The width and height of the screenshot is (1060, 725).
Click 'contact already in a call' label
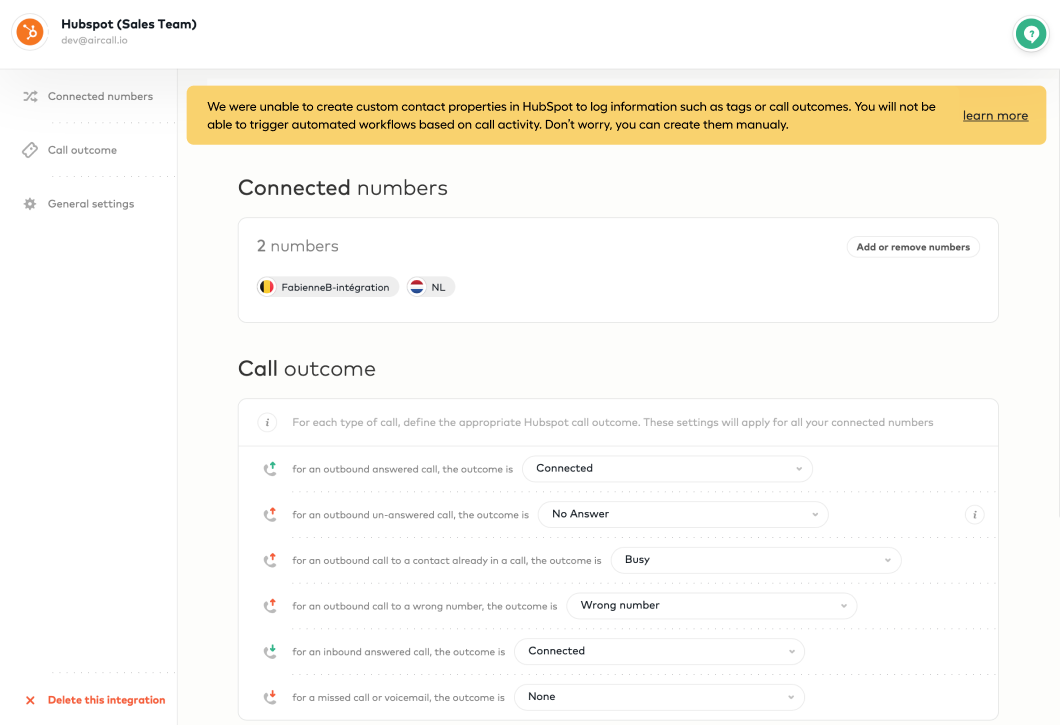click(x=446, y=561)
